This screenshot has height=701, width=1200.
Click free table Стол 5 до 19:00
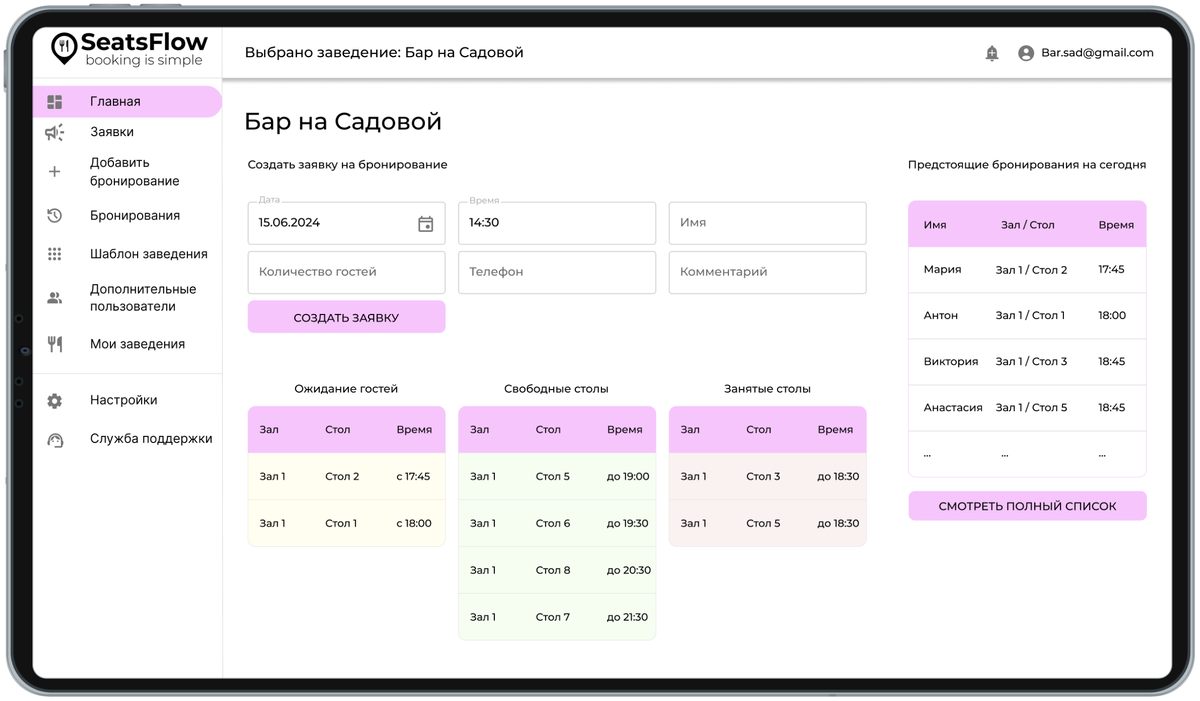pyautogui.click(x=557, y=477)
